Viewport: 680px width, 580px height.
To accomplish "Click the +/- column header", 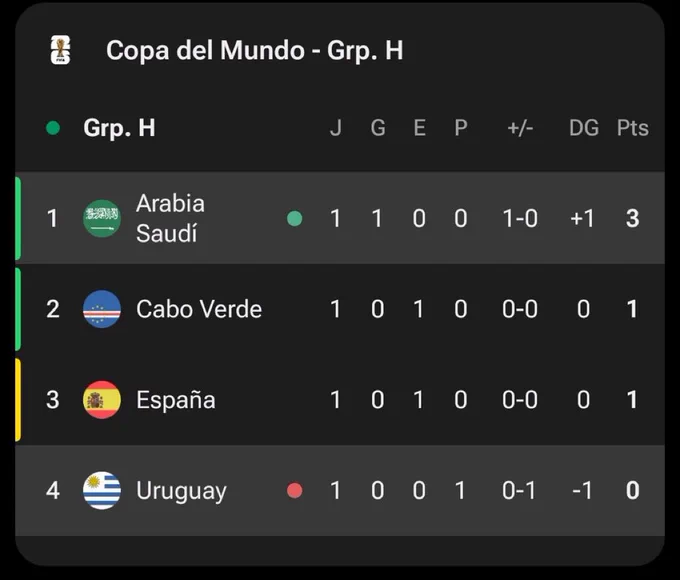I will [520, 128].
